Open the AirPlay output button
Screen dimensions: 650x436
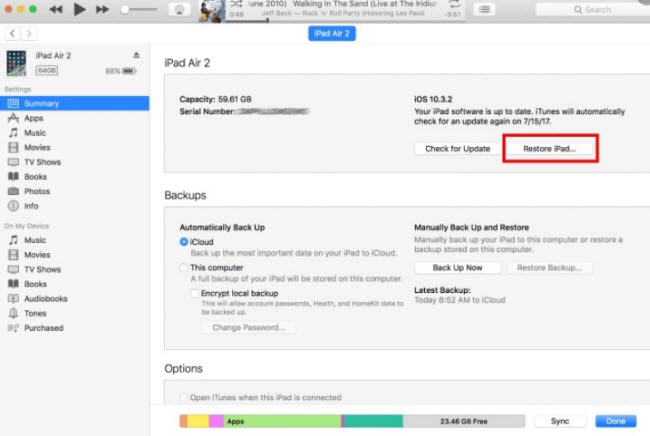point(179,10)
